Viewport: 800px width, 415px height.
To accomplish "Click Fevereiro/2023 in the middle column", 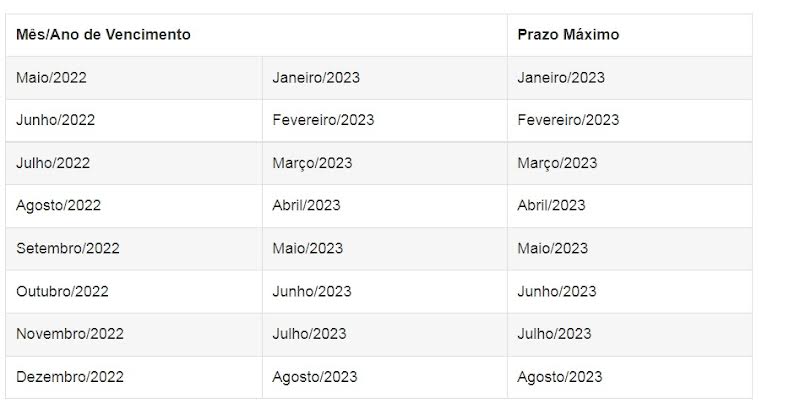I will (x=323, y=120).
